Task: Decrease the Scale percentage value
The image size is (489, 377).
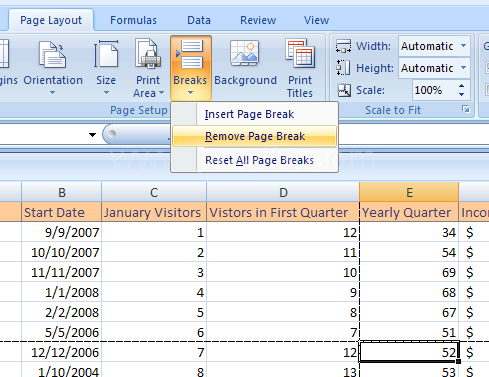Action: [462, 94]
